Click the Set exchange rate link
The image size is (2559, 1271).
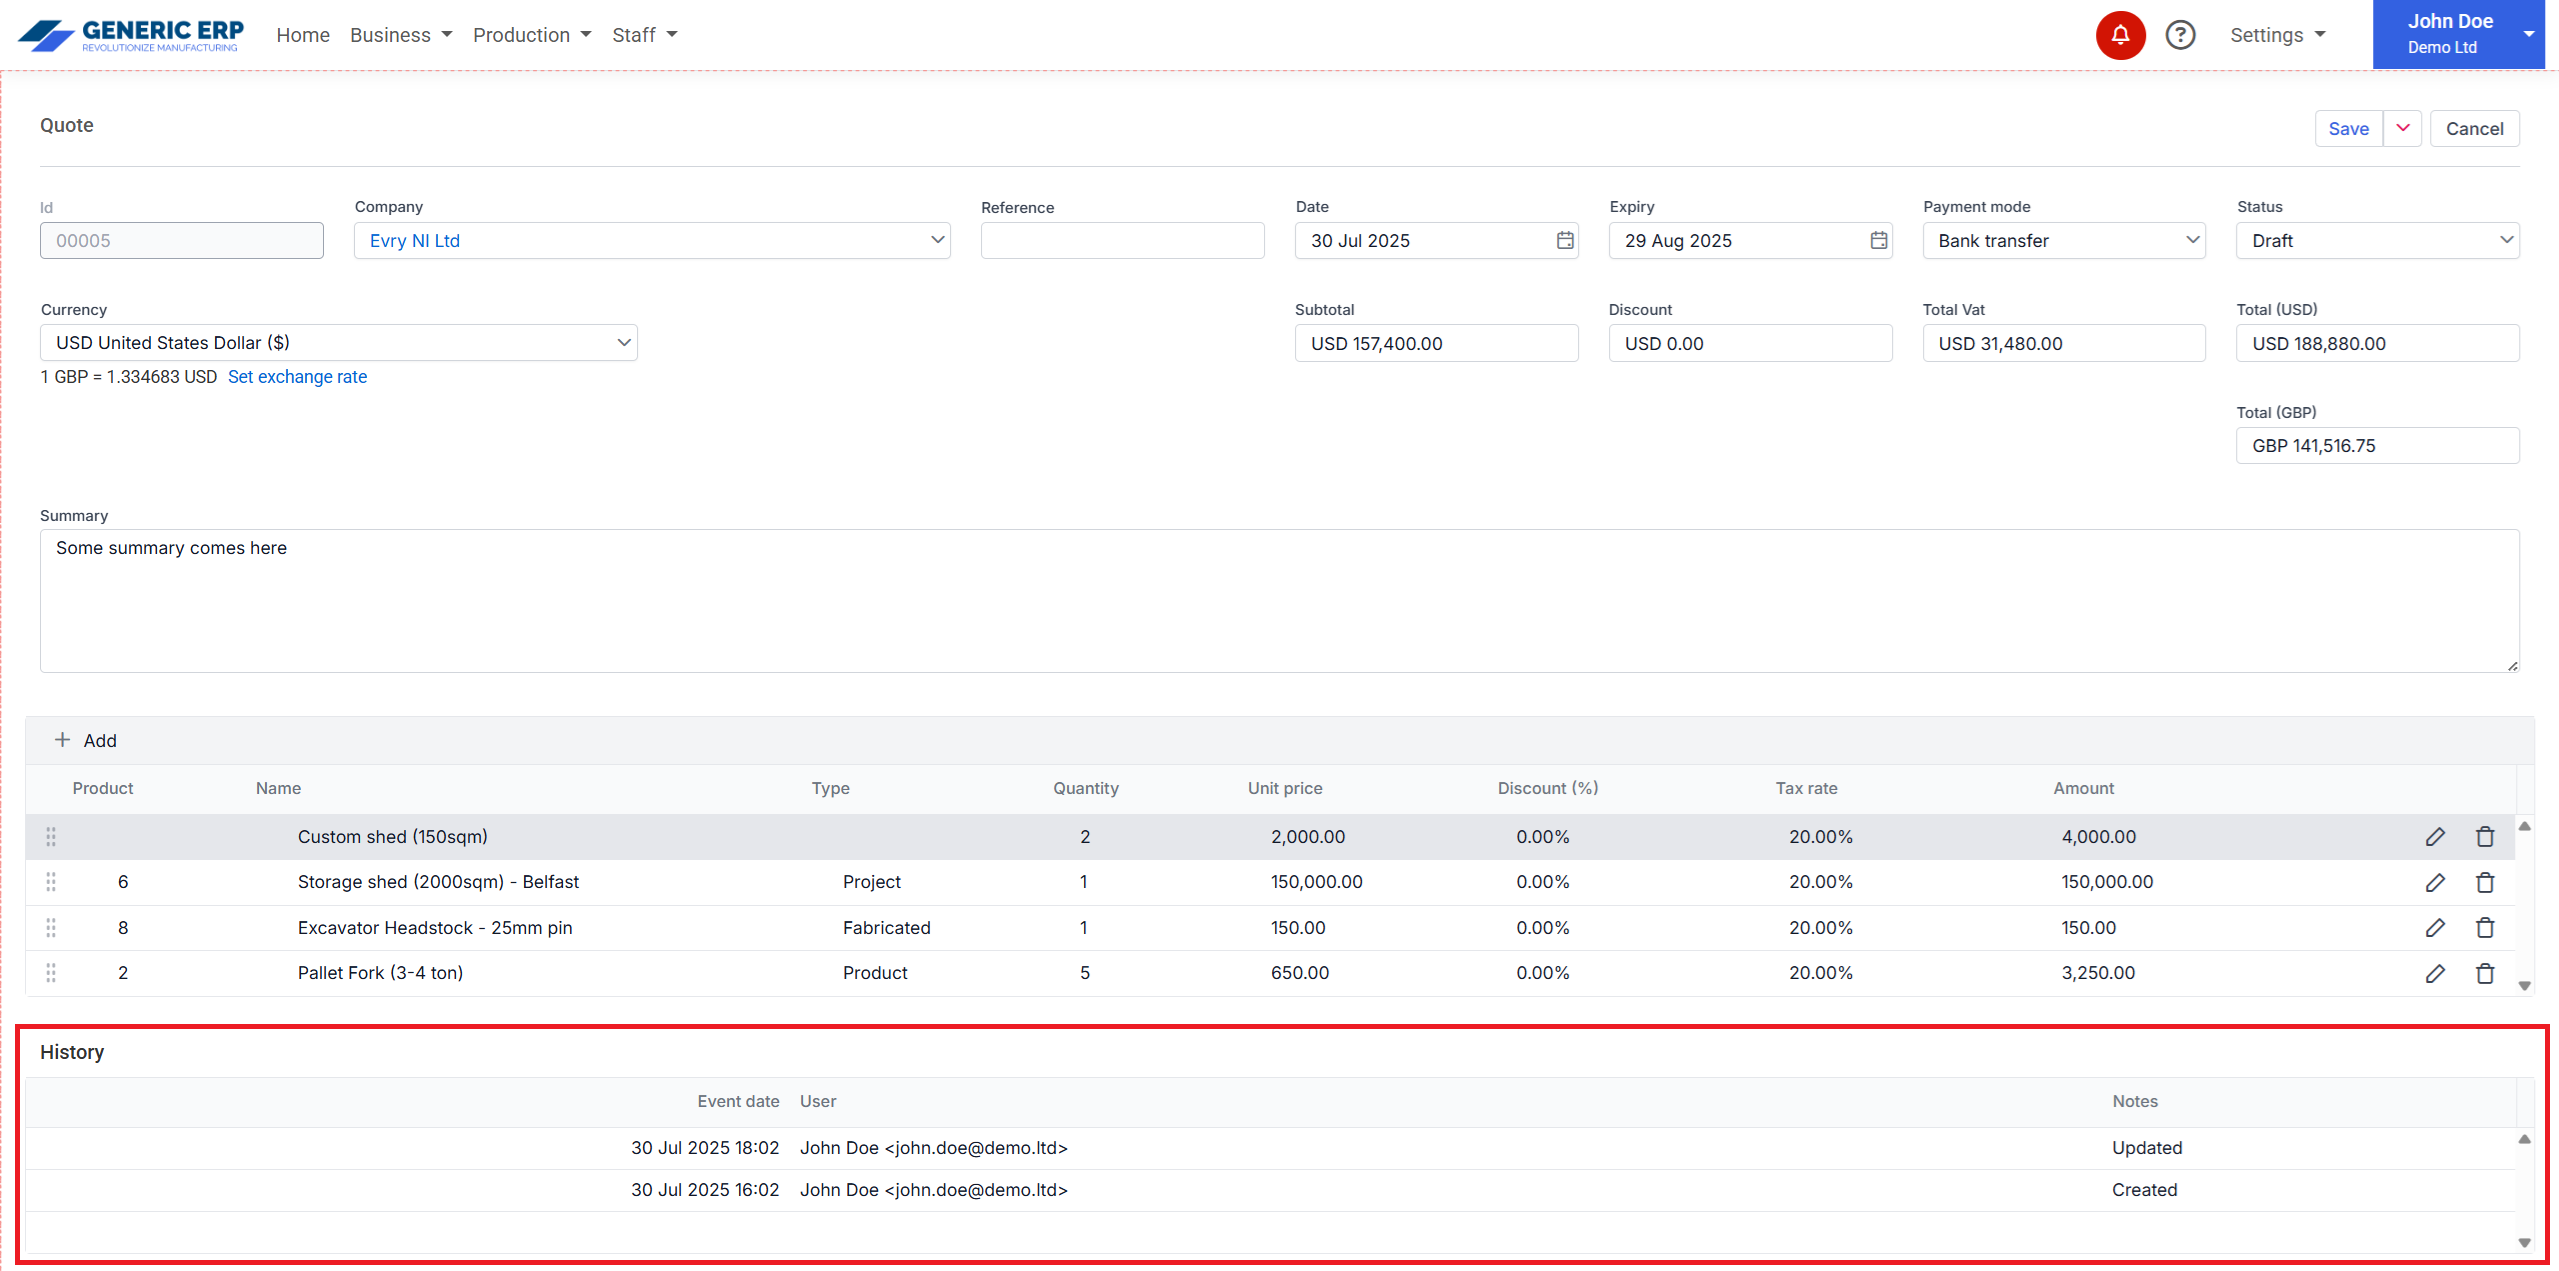pos(297,377)
